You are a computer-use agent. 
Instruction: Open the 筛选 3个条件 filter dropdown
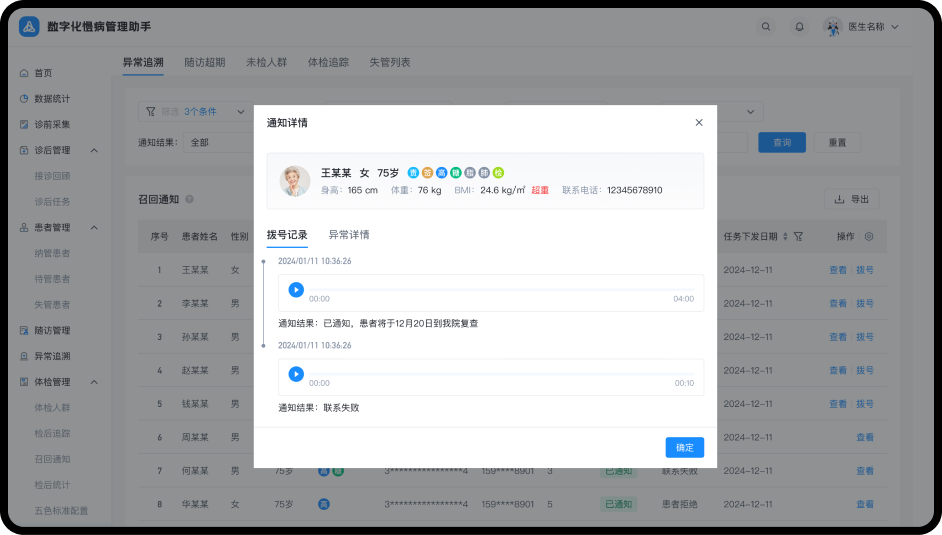[x=196, y=112]
